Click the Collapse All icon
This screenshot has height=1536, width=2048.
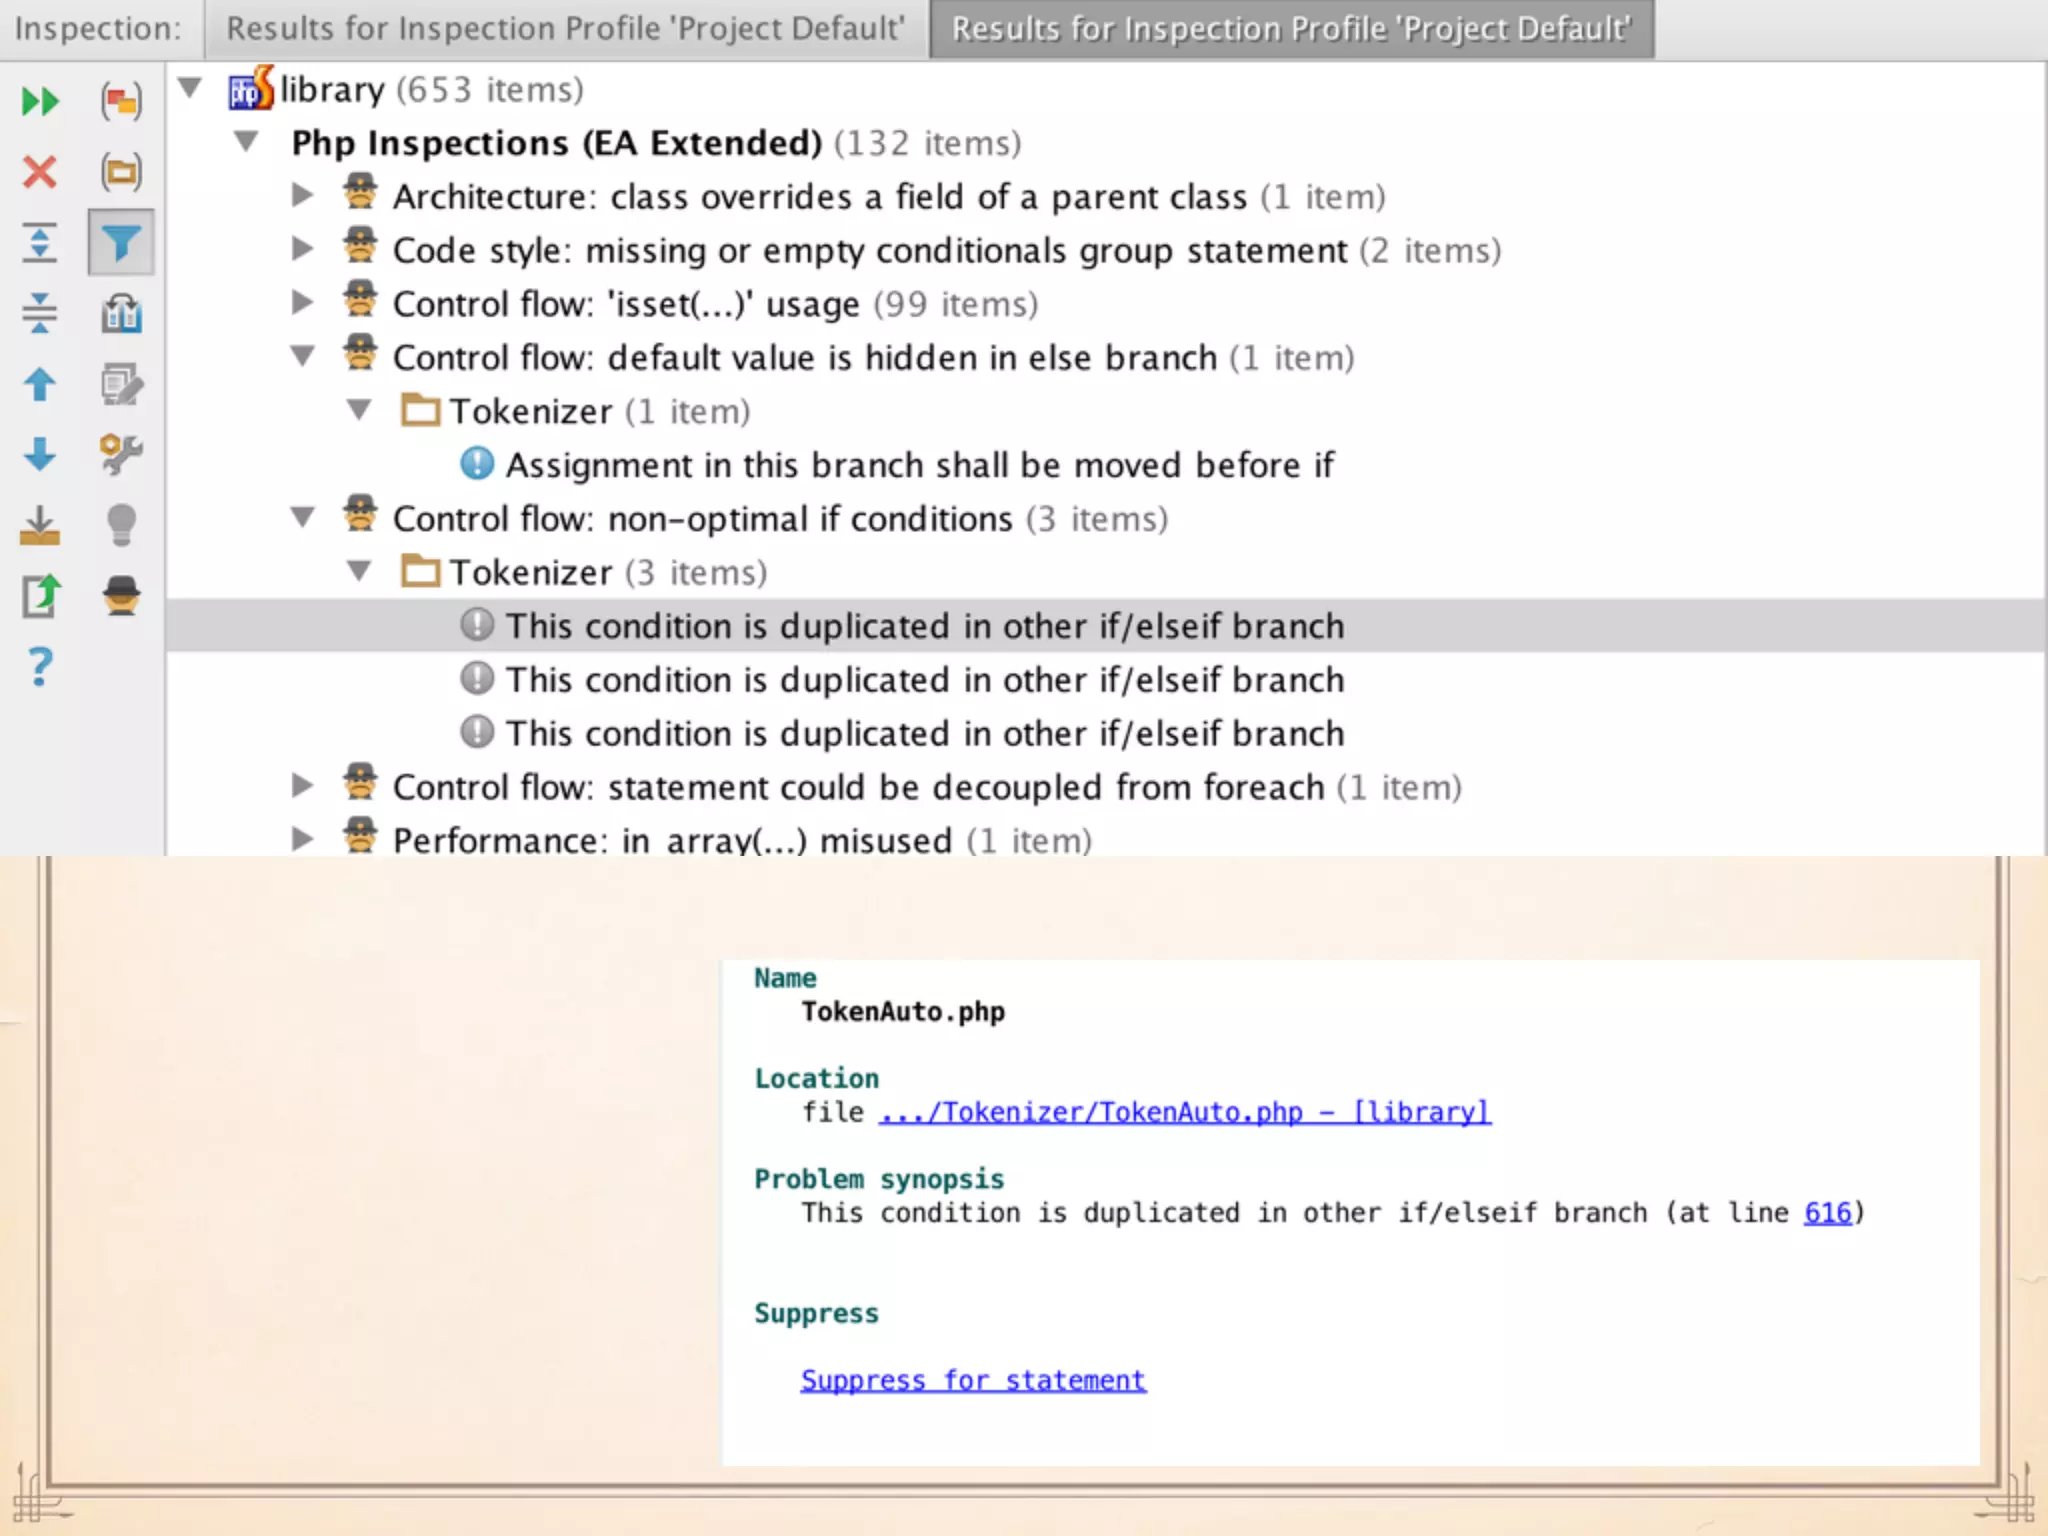(40, 313)
